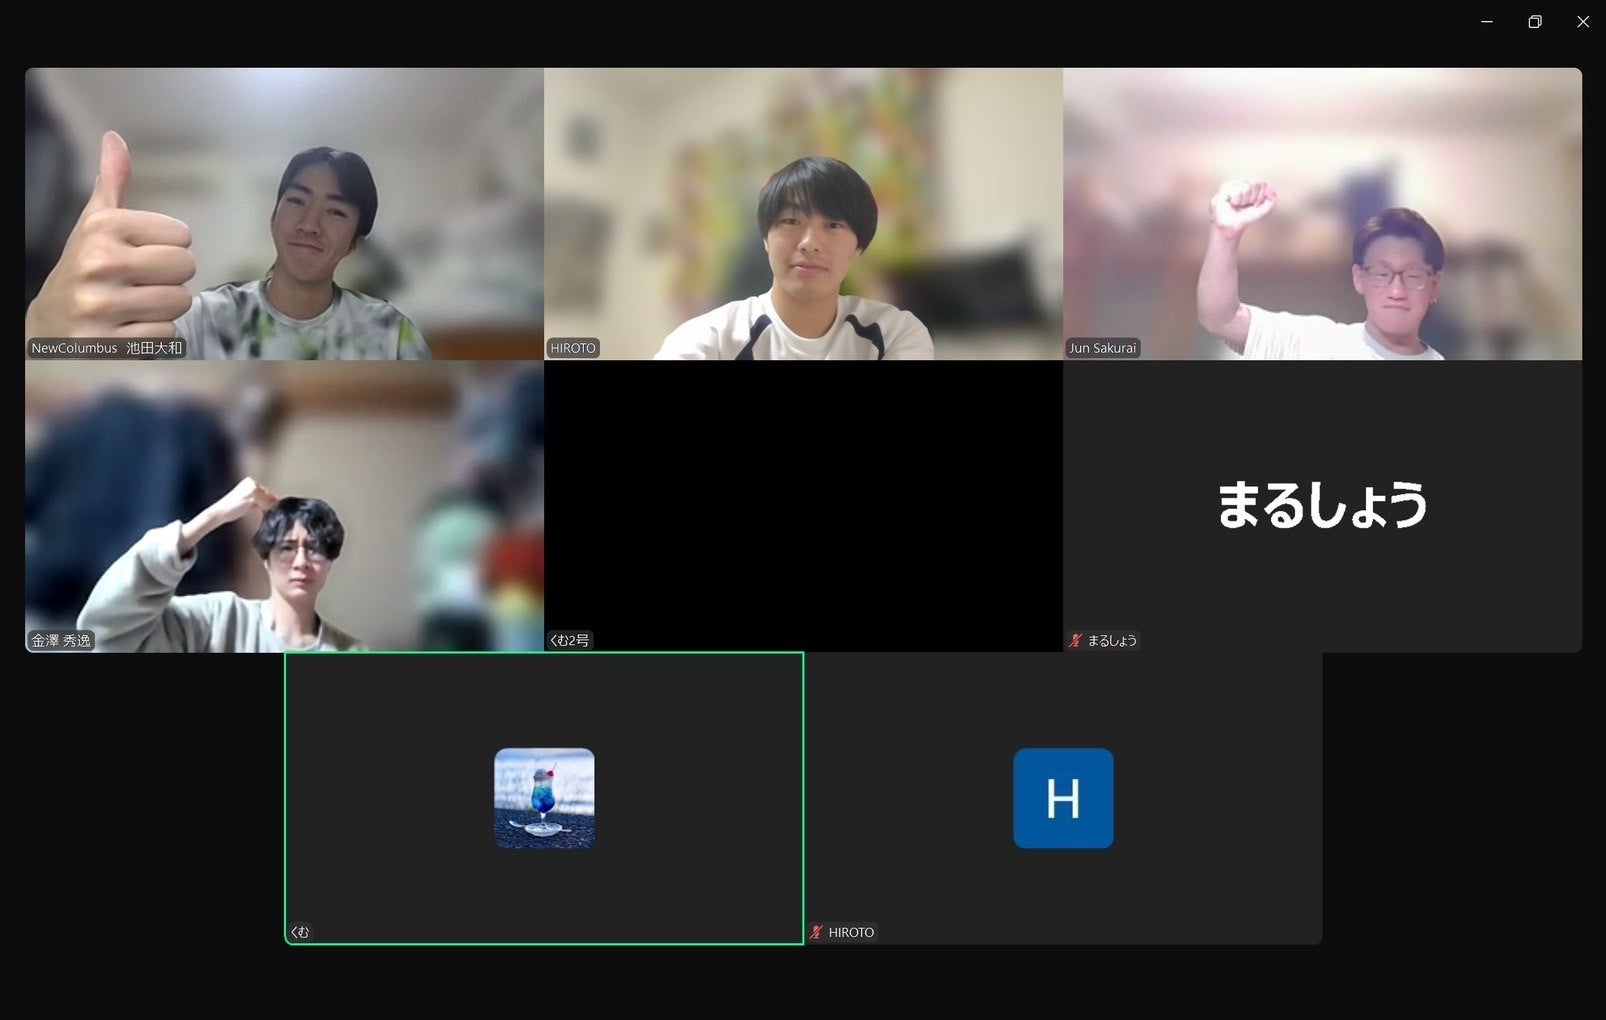Click the muted microphone icon beside まるしょう
Image resolution: width=1606 pixels, height=1020 pixels.
click(x=1075, y=640)
